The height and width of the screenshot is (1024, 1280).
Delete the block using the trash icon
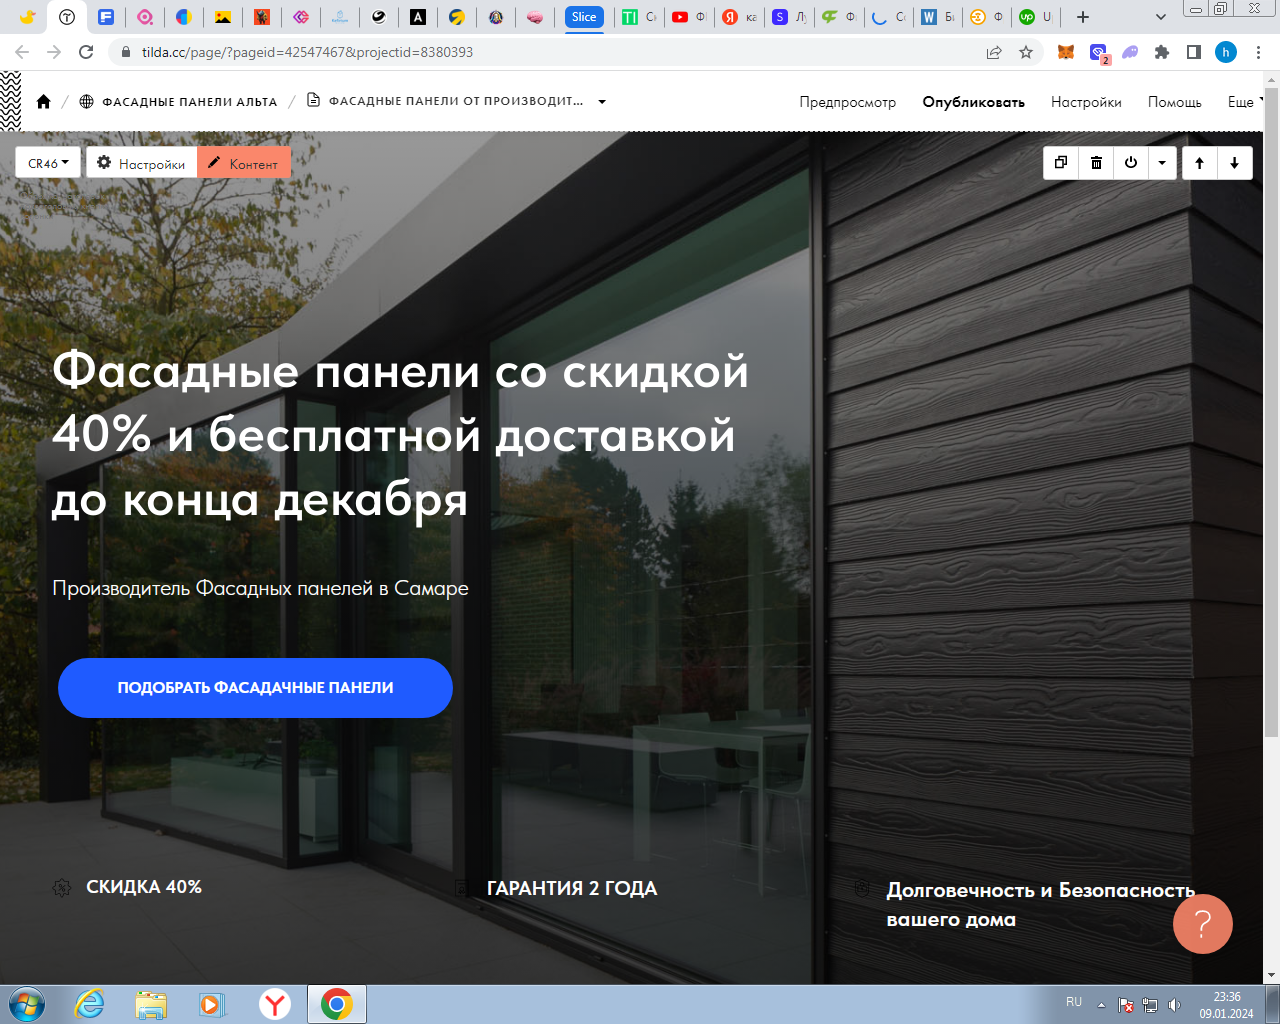(x=1096, y=163)
